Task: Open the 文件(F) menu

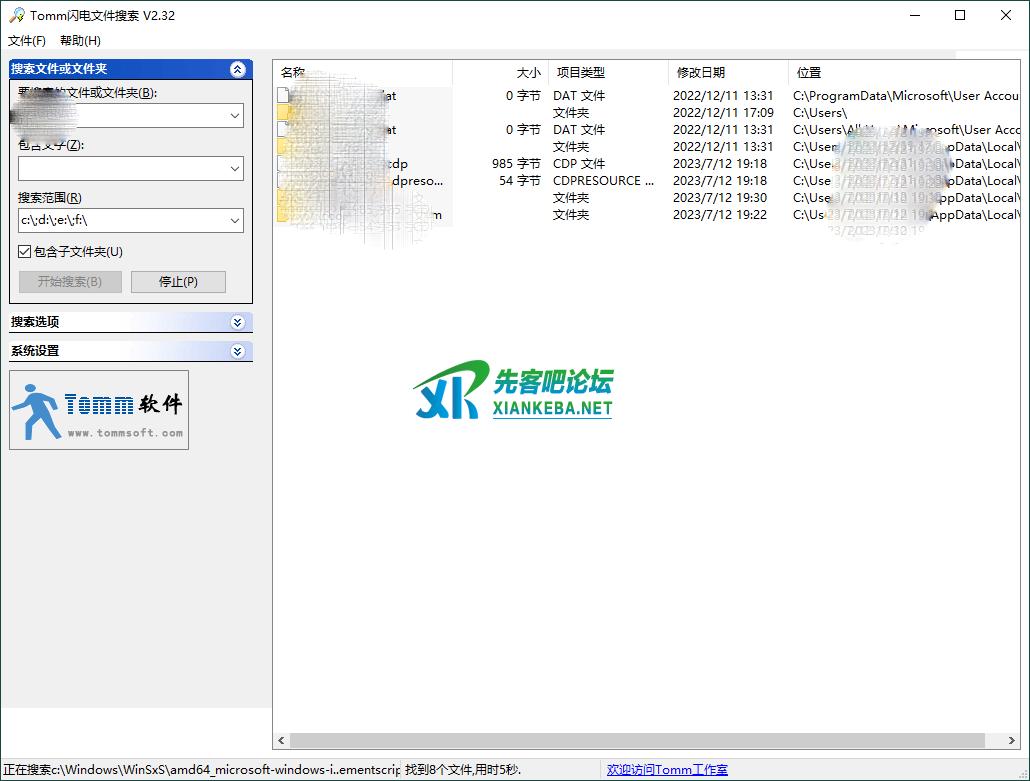Action: pos(27,41)
